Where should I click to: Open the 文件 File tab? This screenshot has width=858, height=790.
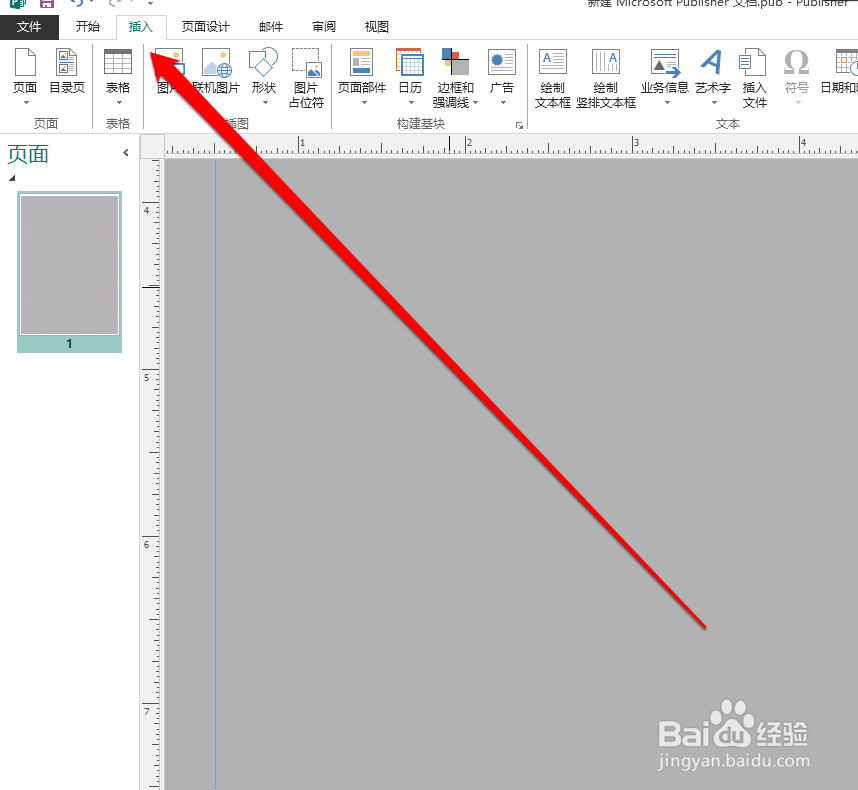tap(29, 27)
